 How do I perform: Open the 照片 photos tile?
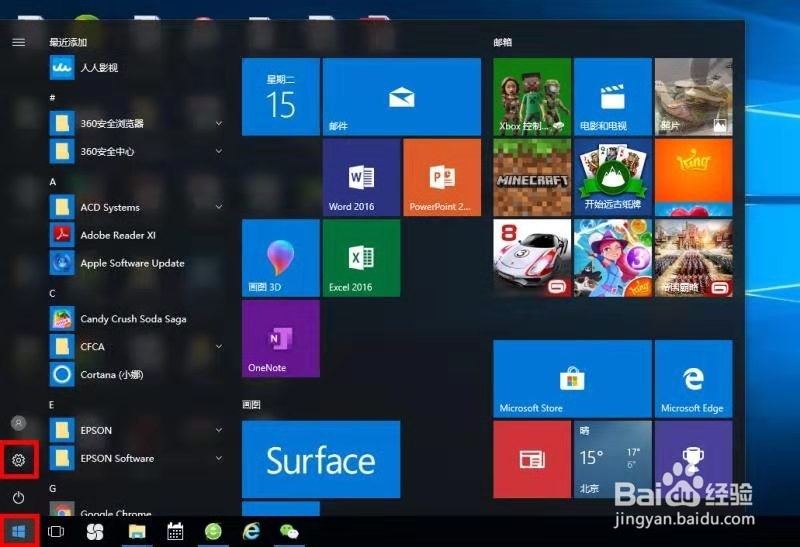point(693,96)
